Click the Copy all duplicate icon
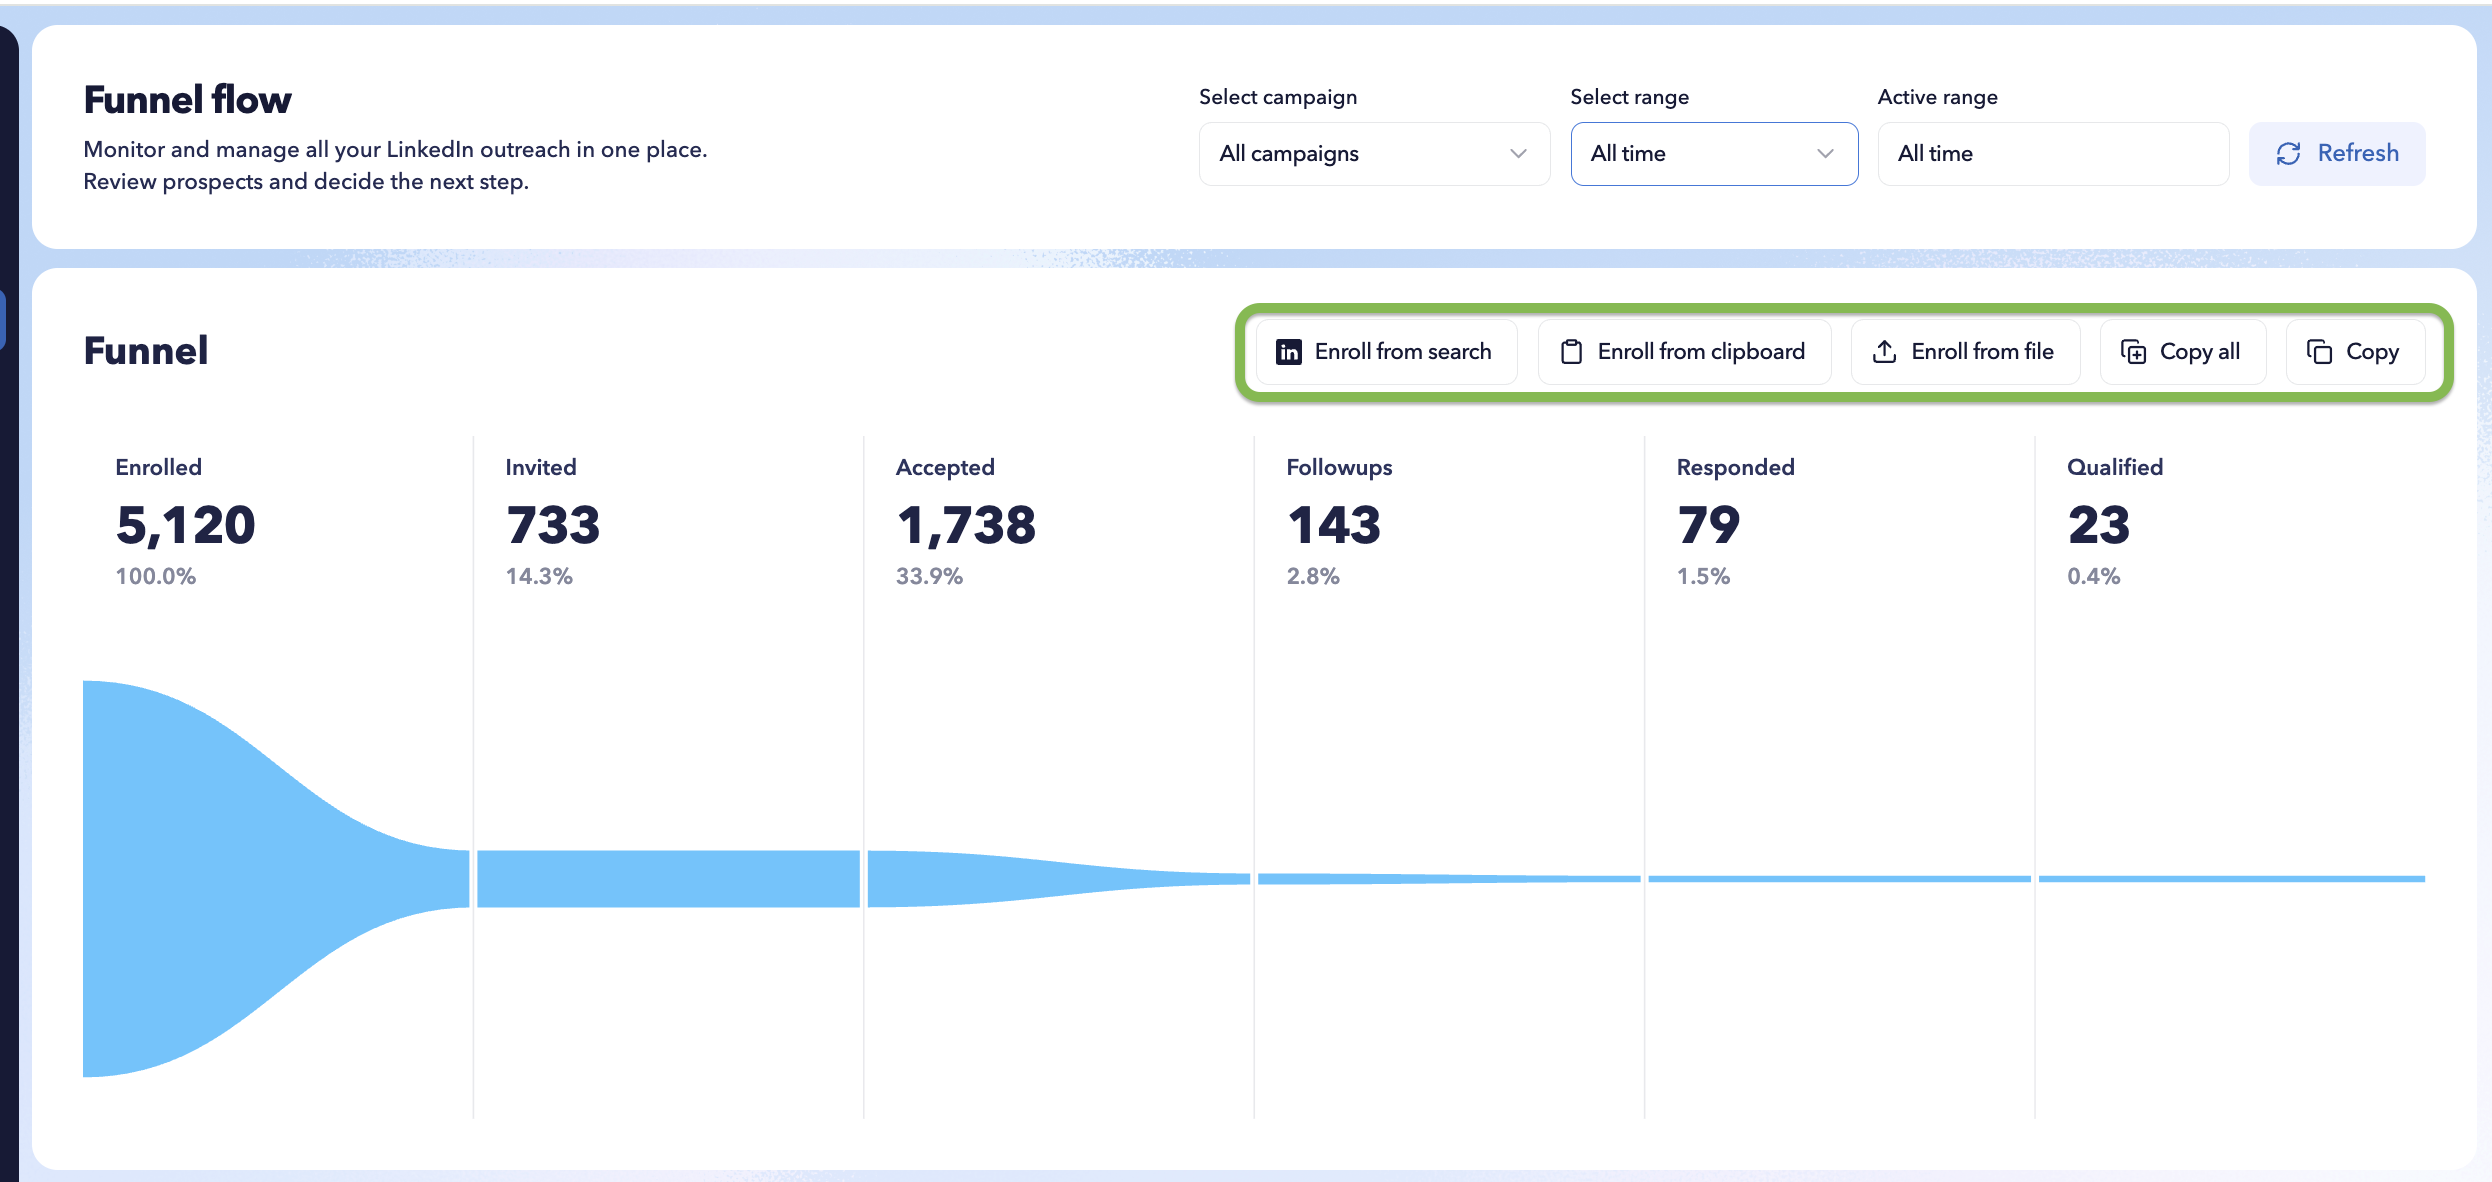 click(2133, 352)
